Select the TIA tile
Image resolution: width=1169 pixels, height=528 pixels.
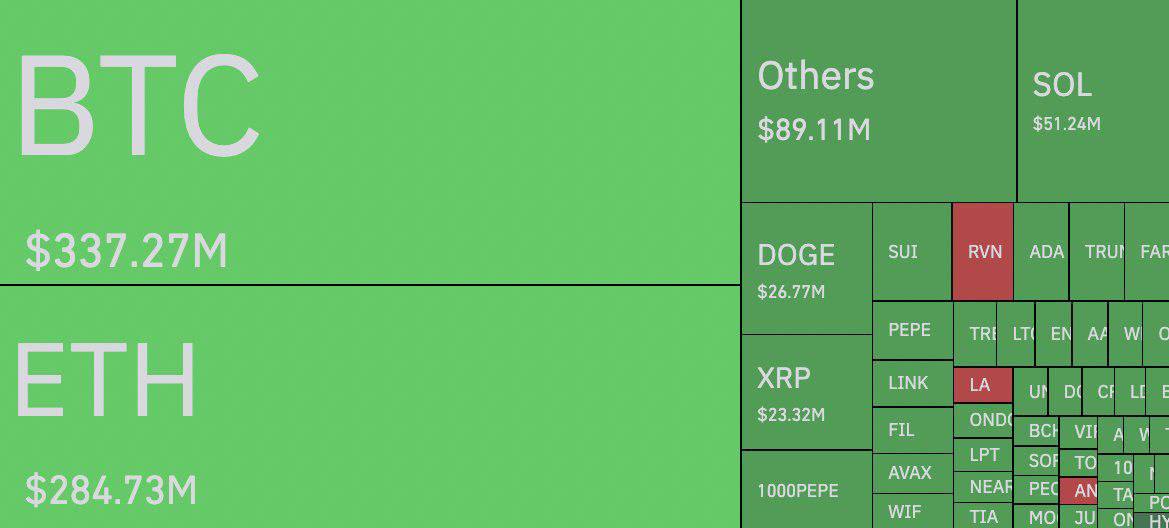coord(983,516)
